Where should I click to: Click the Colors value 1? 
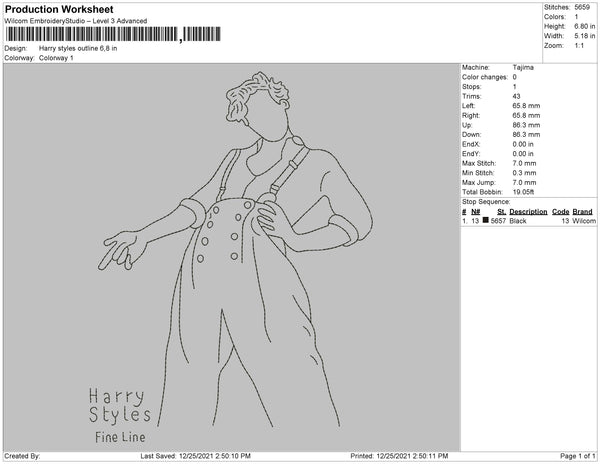[x=576, y=17]
